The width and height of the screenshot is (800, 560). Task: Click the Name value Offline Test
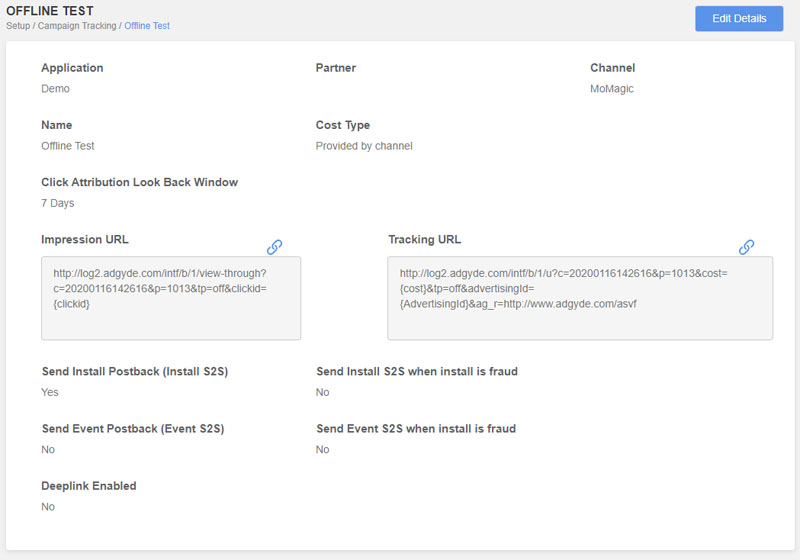coord(68,146)
